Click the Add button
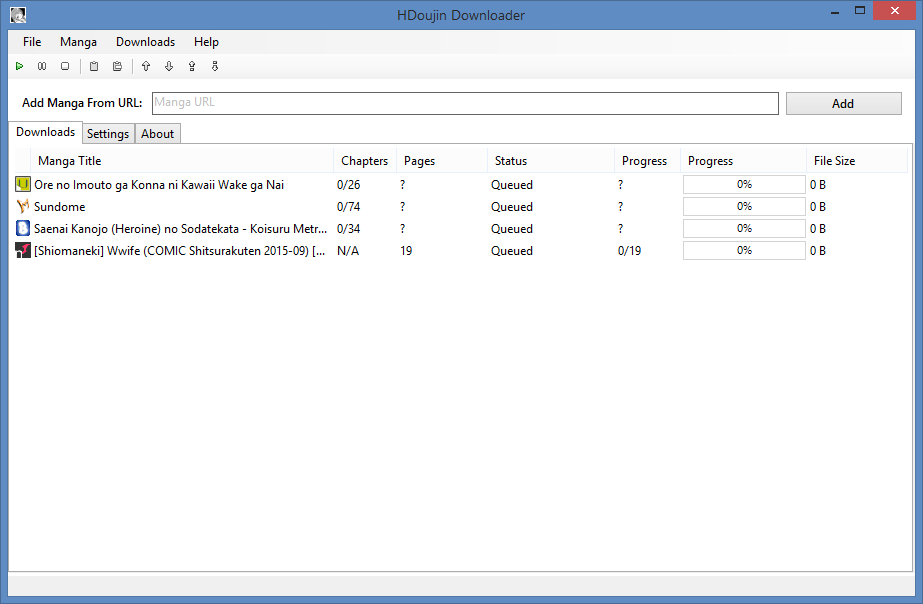This screenshot has height=604, width=923. 843,104
